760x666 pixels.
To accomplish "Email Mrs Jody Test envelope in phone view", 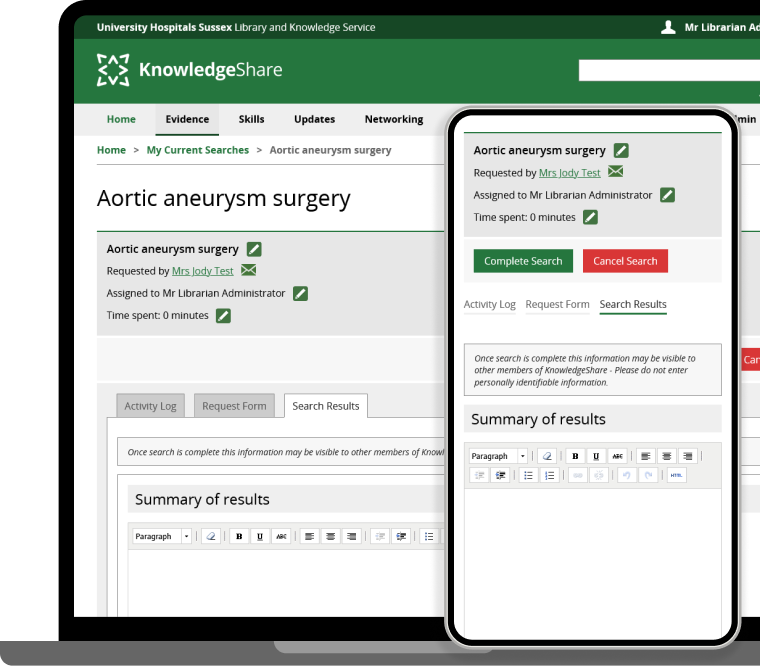I will 616,172.
